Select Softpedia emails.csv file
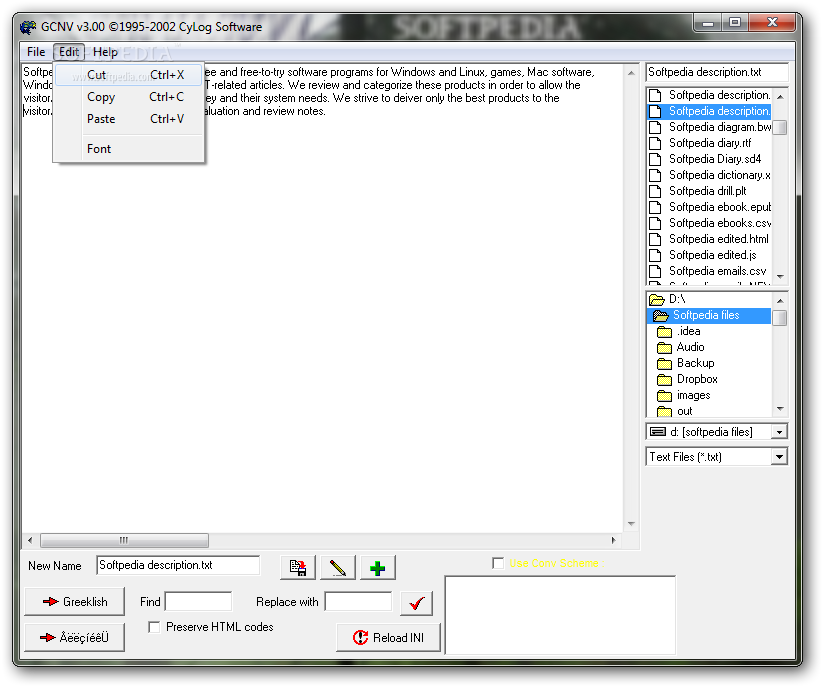 710,271
